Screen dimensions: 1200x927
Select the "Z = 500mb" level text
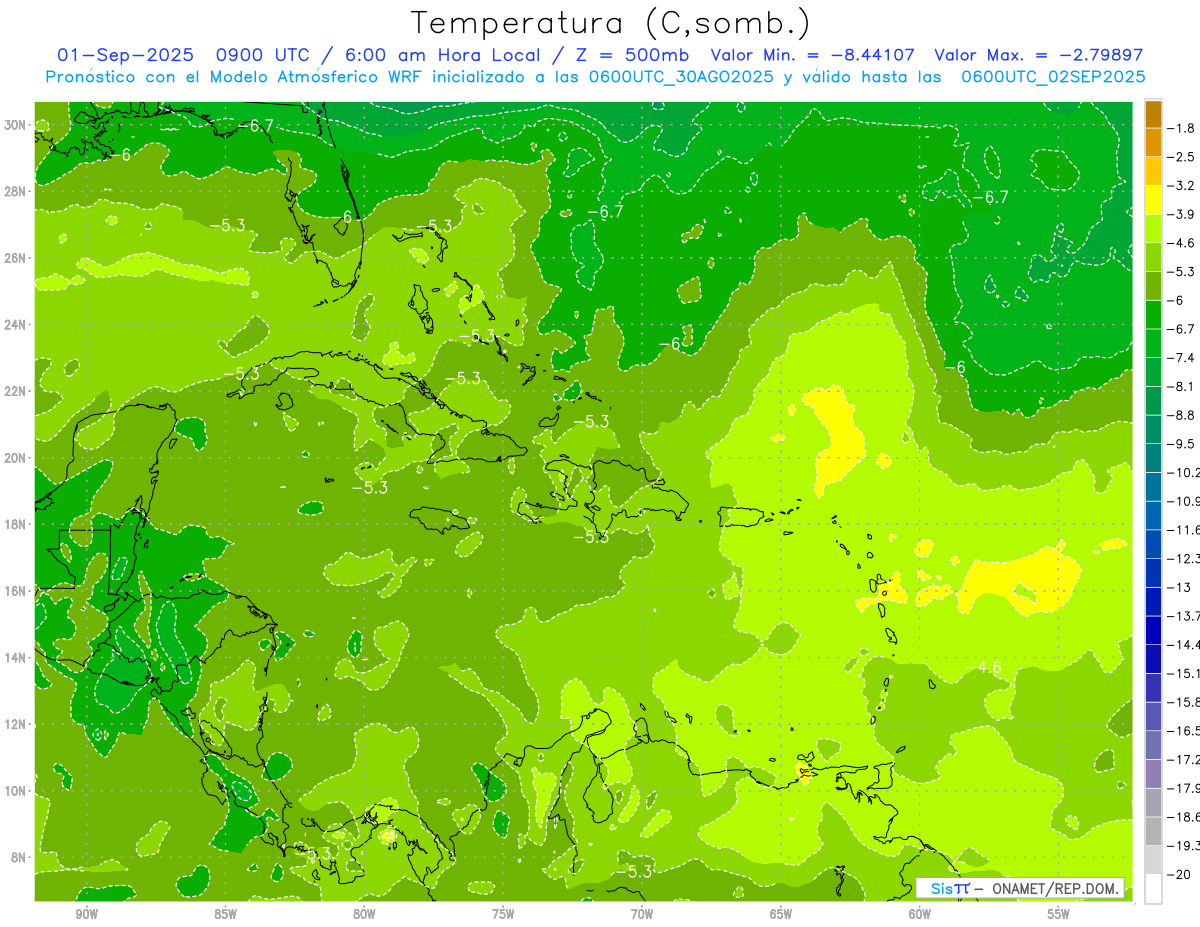click(633, 55)
